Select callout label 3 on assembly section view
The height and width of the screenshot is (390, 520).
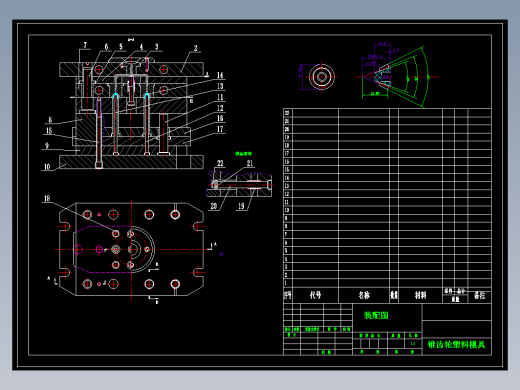click(156, 47)
